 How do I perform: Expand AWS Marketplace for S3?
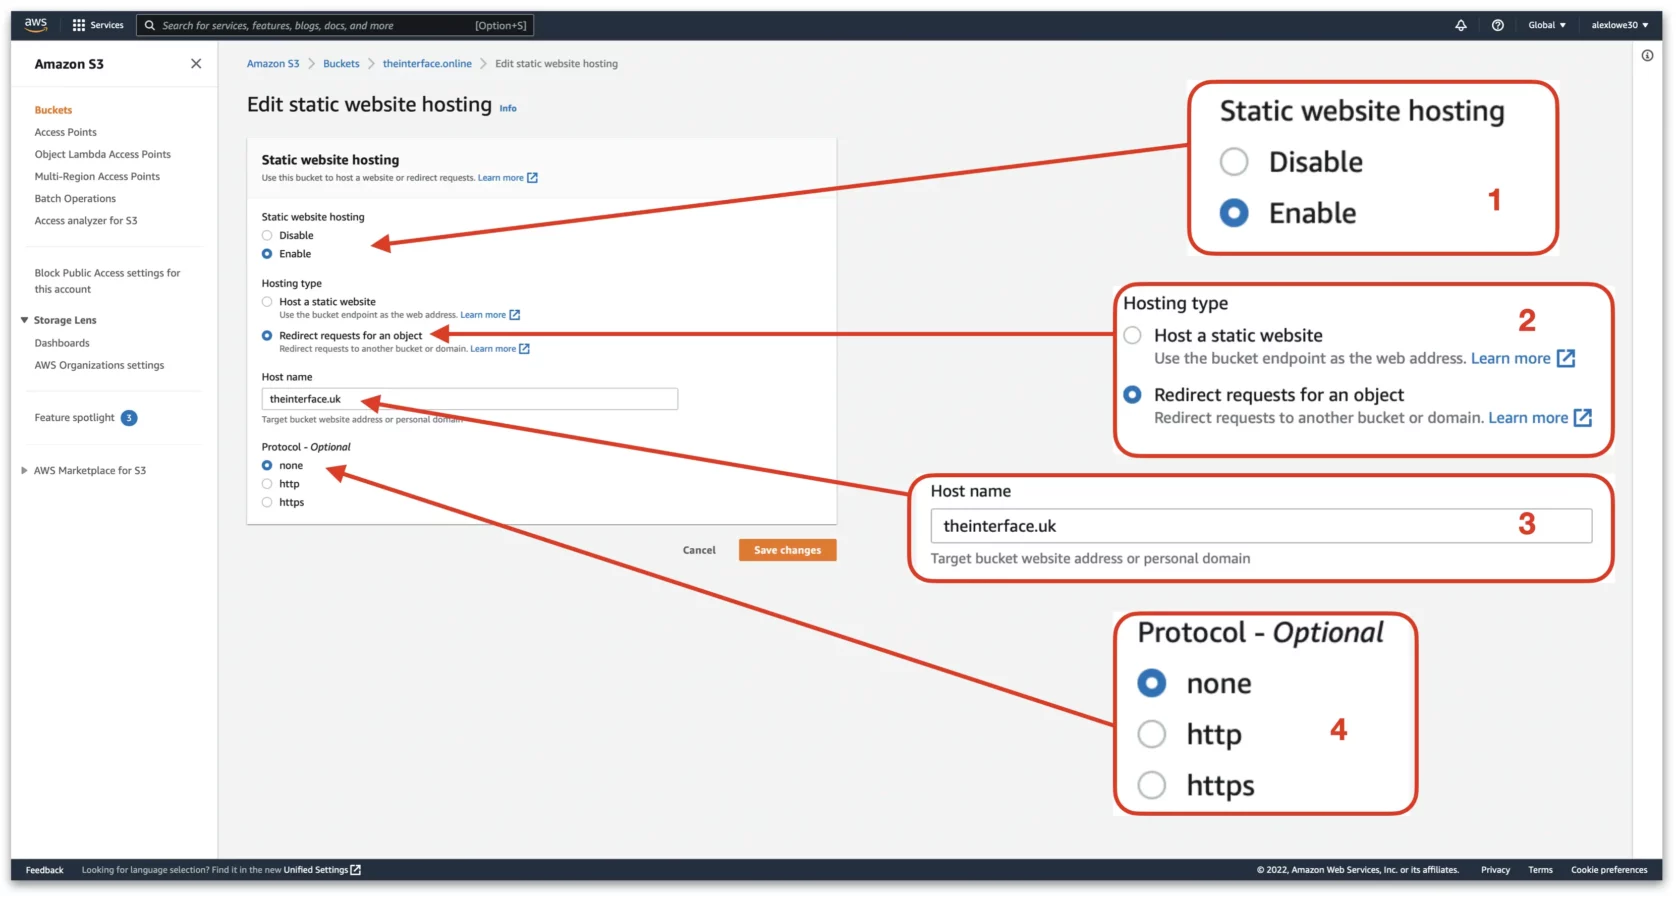click(25, 470)
